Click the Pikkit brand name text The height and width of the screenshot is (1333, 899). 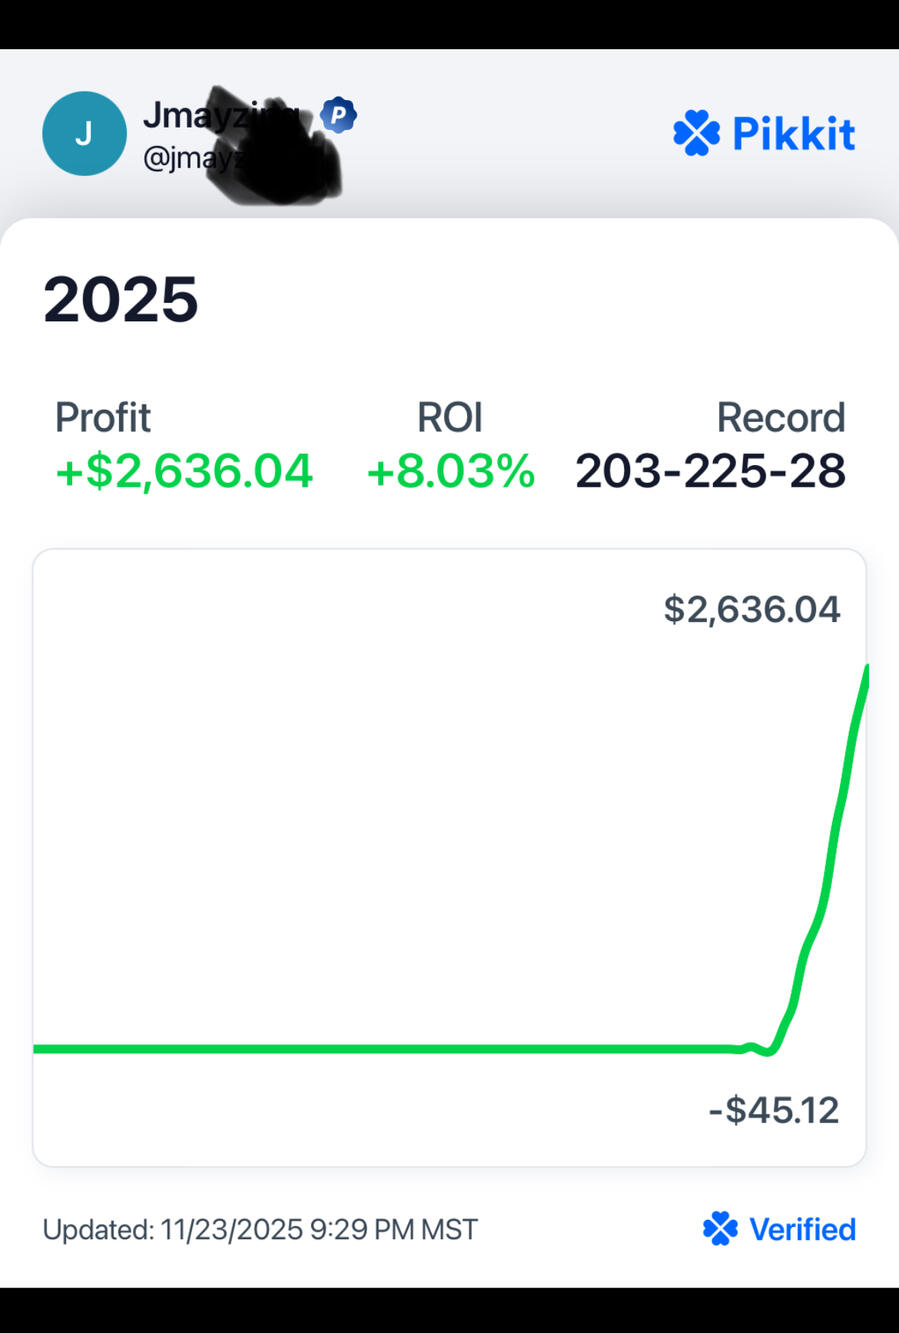[x=794, y=134]
